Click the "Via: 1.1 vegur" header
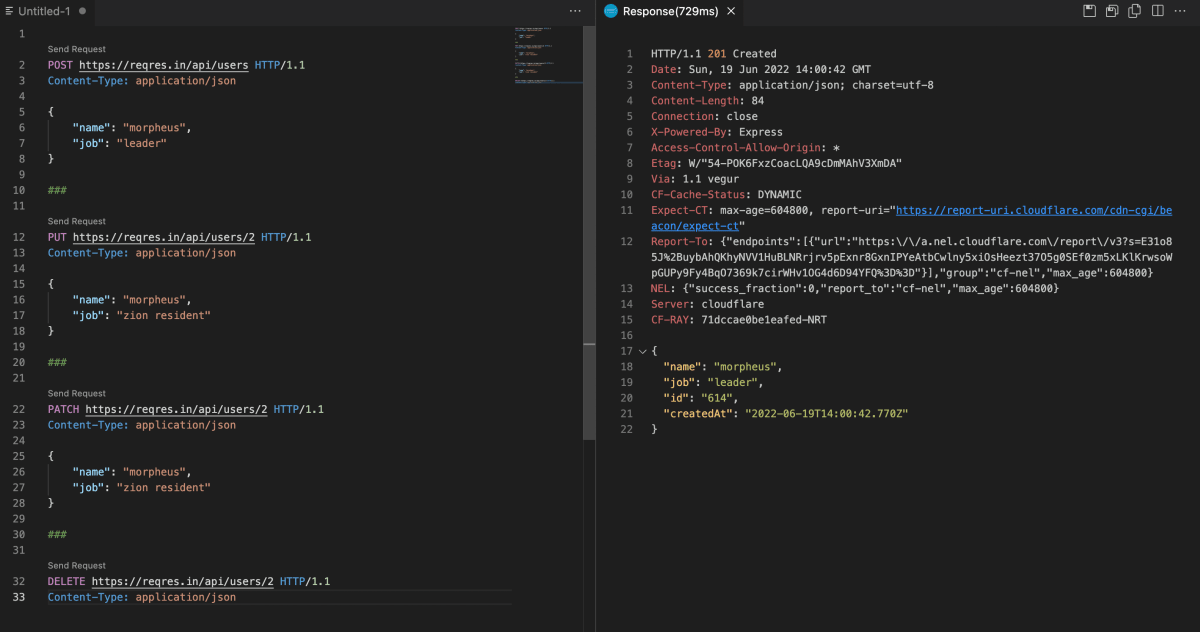The height and width of the screenshot is (632, 1200). click(694, 179)
